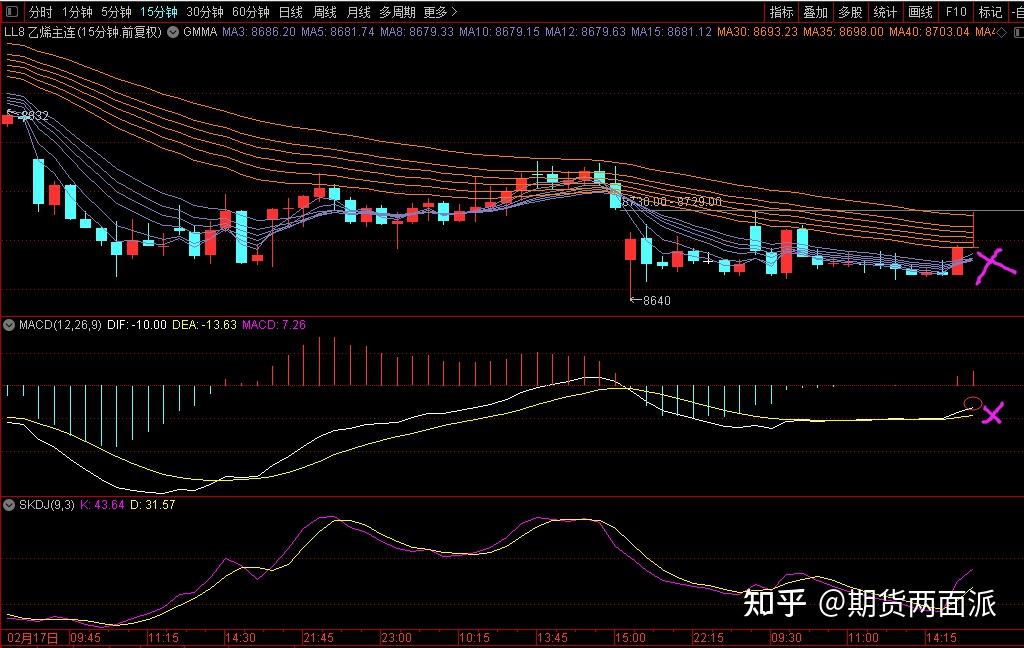Click the MA15: 8681.12 value
1024x648 pixels.
pos(671,31)
